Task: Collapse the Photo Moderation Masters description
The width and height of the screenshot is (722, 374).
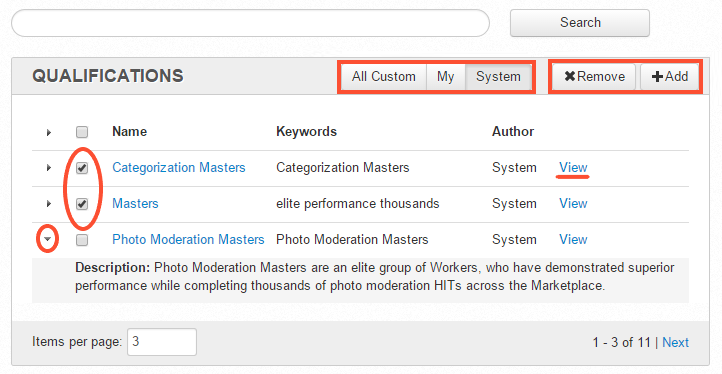Action: pos(47,240)
